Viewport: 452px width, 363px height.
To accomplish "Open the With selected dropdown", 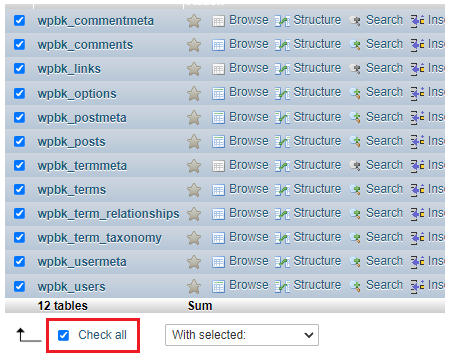I will (242, 335).
